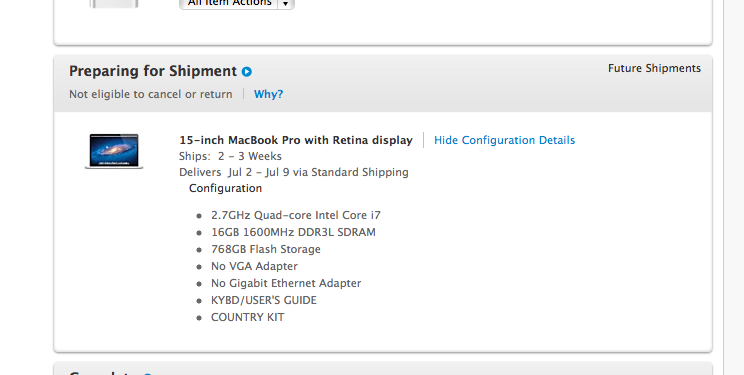Open the All Item Actions dropdown arrow
The width and height of the screenshot is (744, 375).
coord(286,4)
